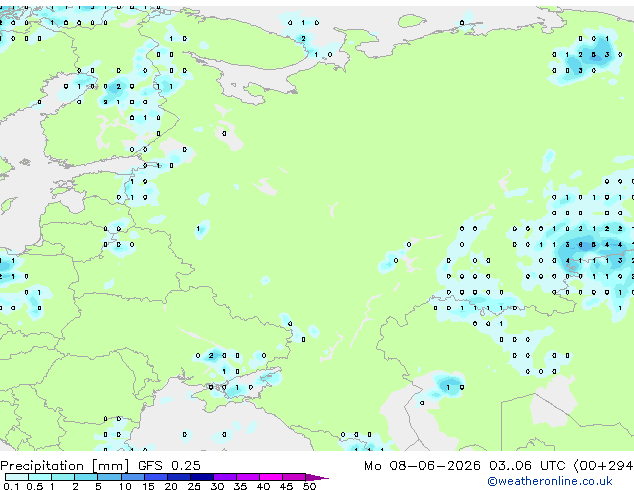Choose the 10–15 mm legend color box
Screen dimensions: 634x490
tap(132, 477)
